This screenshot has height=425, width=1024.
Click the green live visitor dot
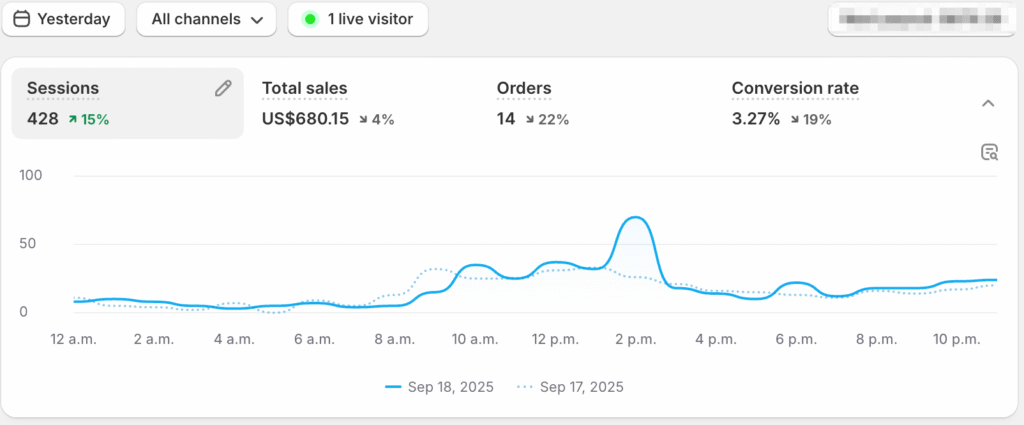tap(310, 19)
